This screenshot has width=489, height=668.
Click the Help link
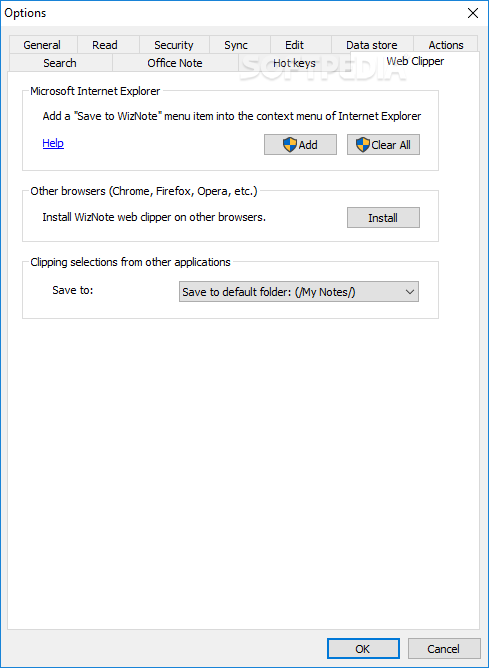coord(53,143)
